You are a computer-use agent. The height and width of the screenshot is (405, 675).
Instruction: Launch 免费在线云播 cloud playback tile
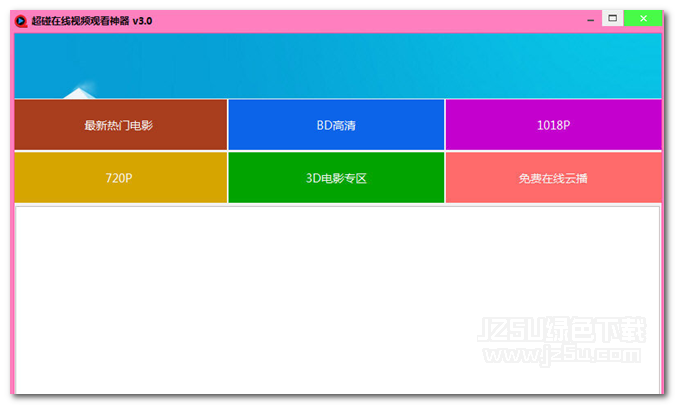click(553, 178)
